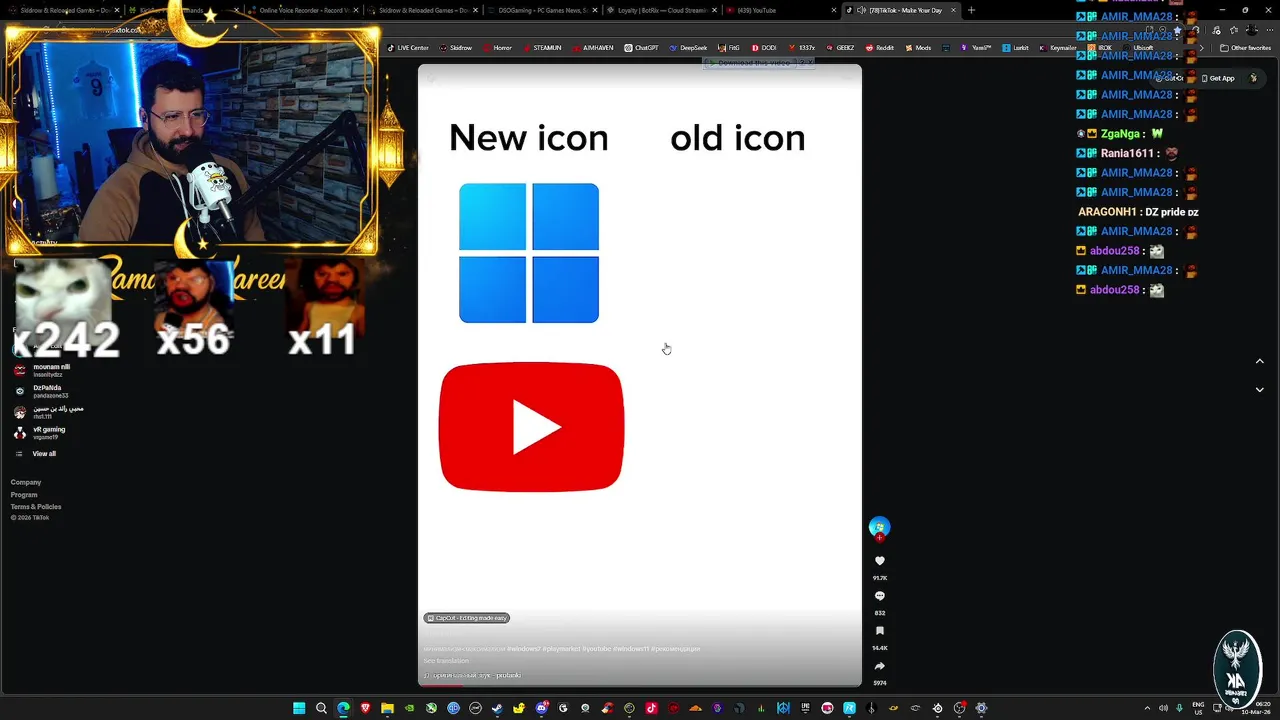The height and width of the screenshot is (720, 1280).
Task: Open the Other favorites folder
Action: pyautogui.click(x=1245, y=48)
